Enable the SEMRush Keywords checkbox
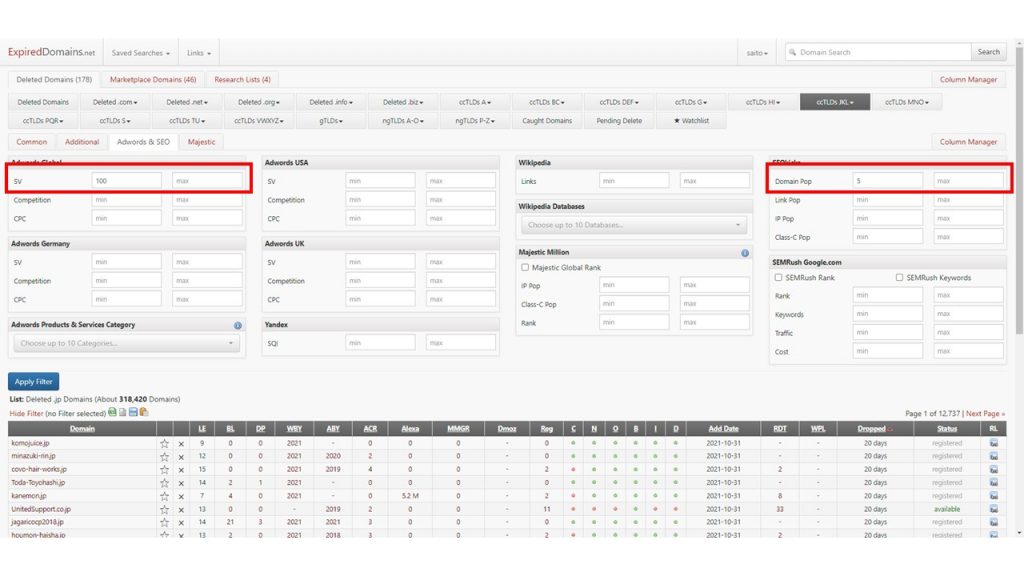1024x576 pixels. pos(899,278)
